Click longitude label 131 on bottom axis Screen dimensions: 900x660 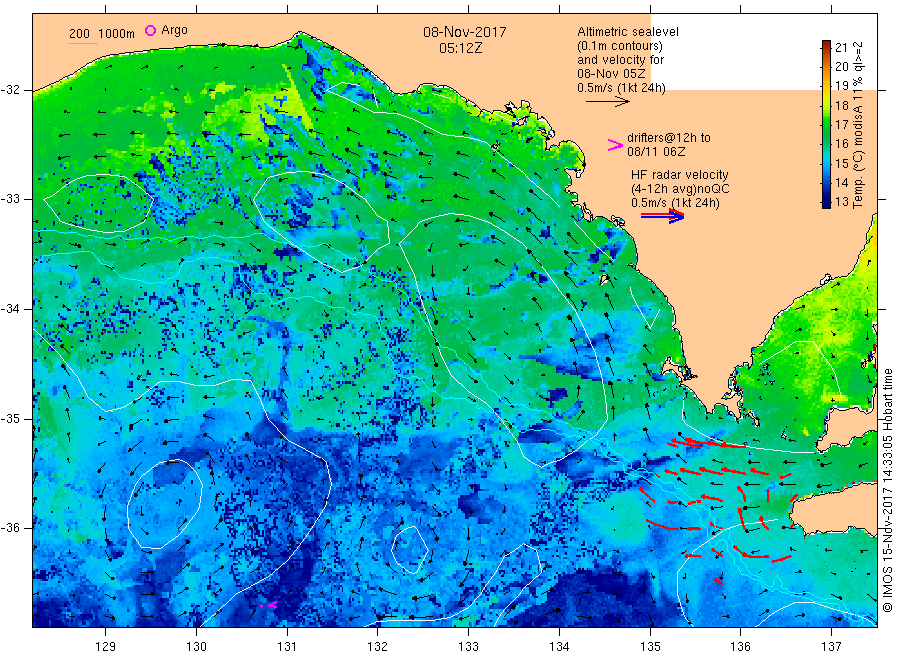287,647
